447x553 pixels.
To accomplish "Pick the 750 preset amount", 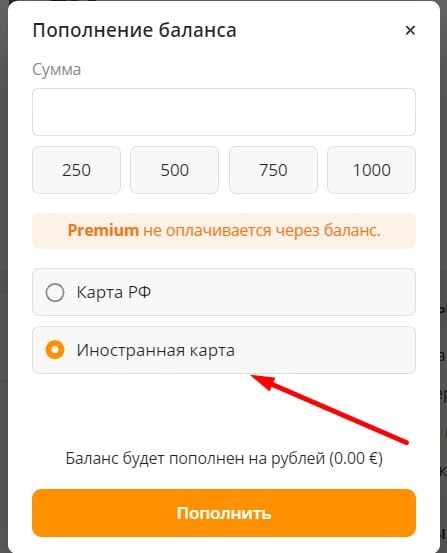I will [273, 170].
